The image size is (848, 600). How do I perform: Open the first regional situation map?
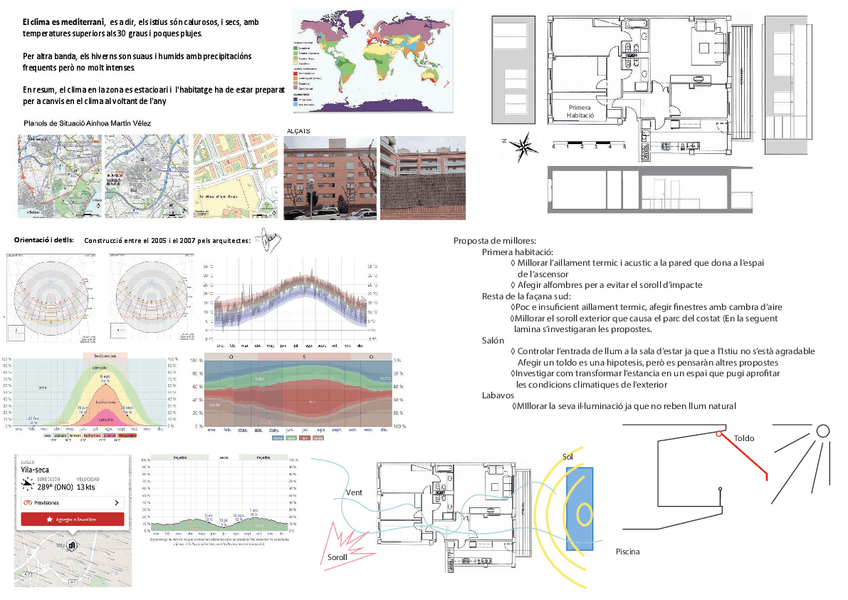pos(59,176)
